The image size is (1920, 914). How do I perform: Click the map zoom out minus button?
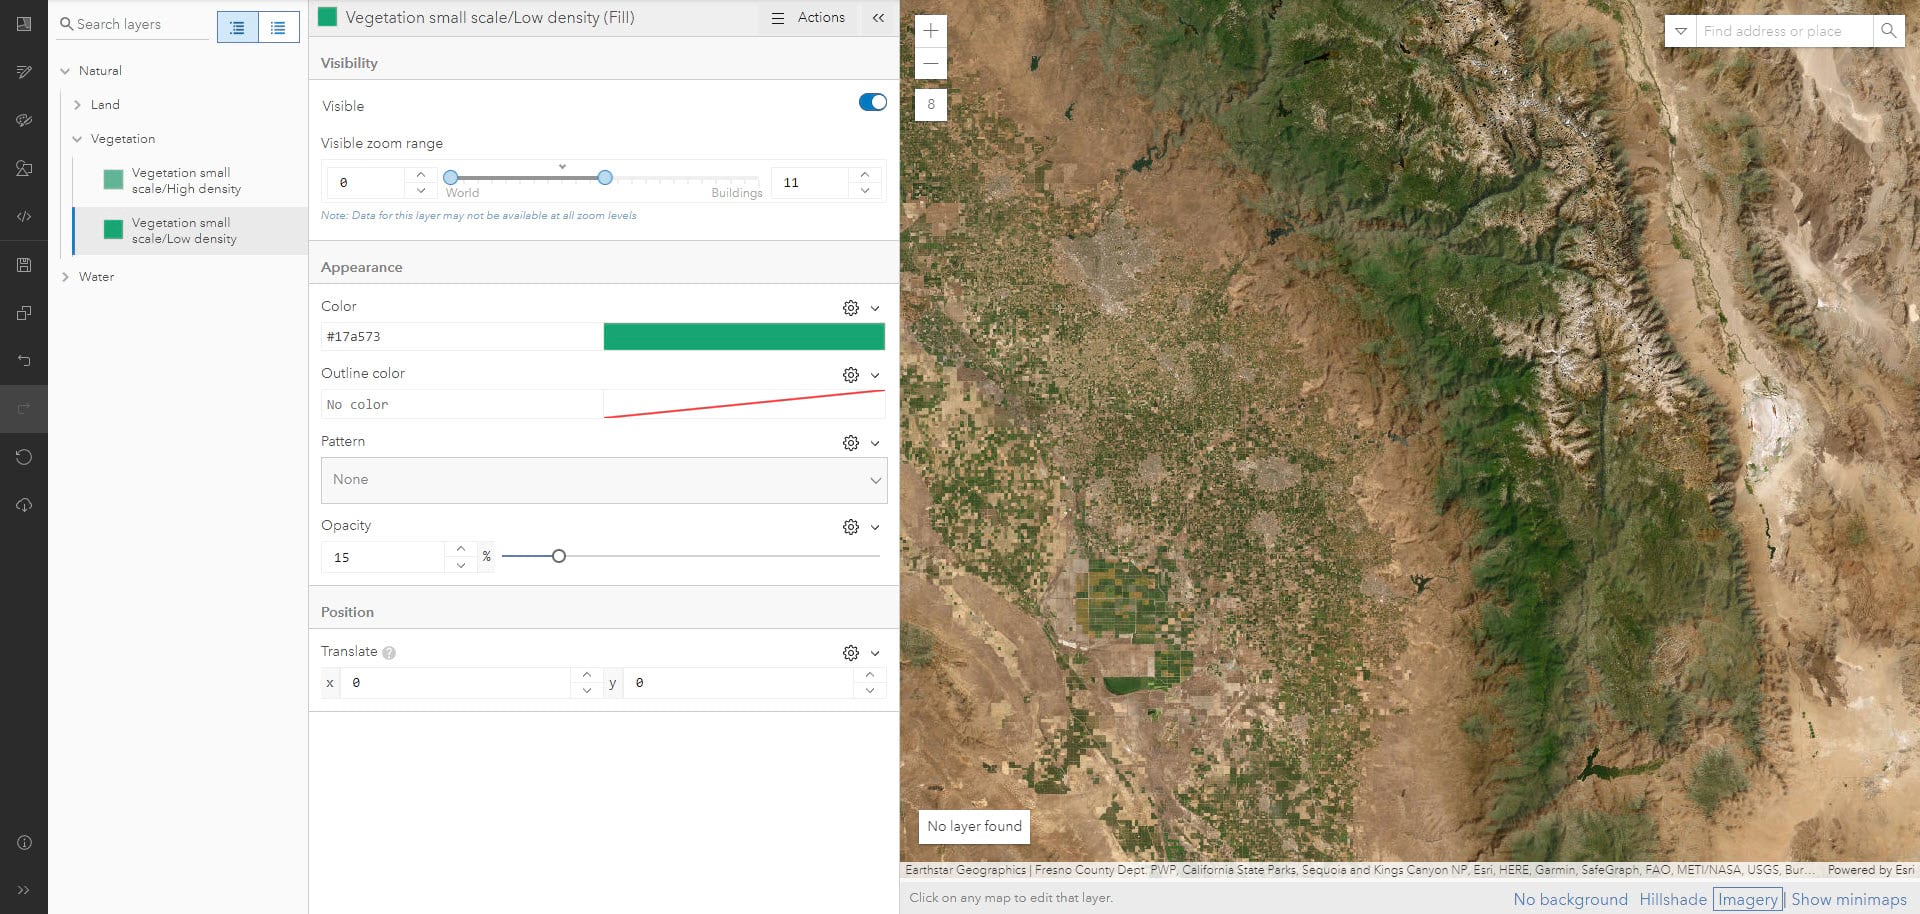[x=930, y=64]
